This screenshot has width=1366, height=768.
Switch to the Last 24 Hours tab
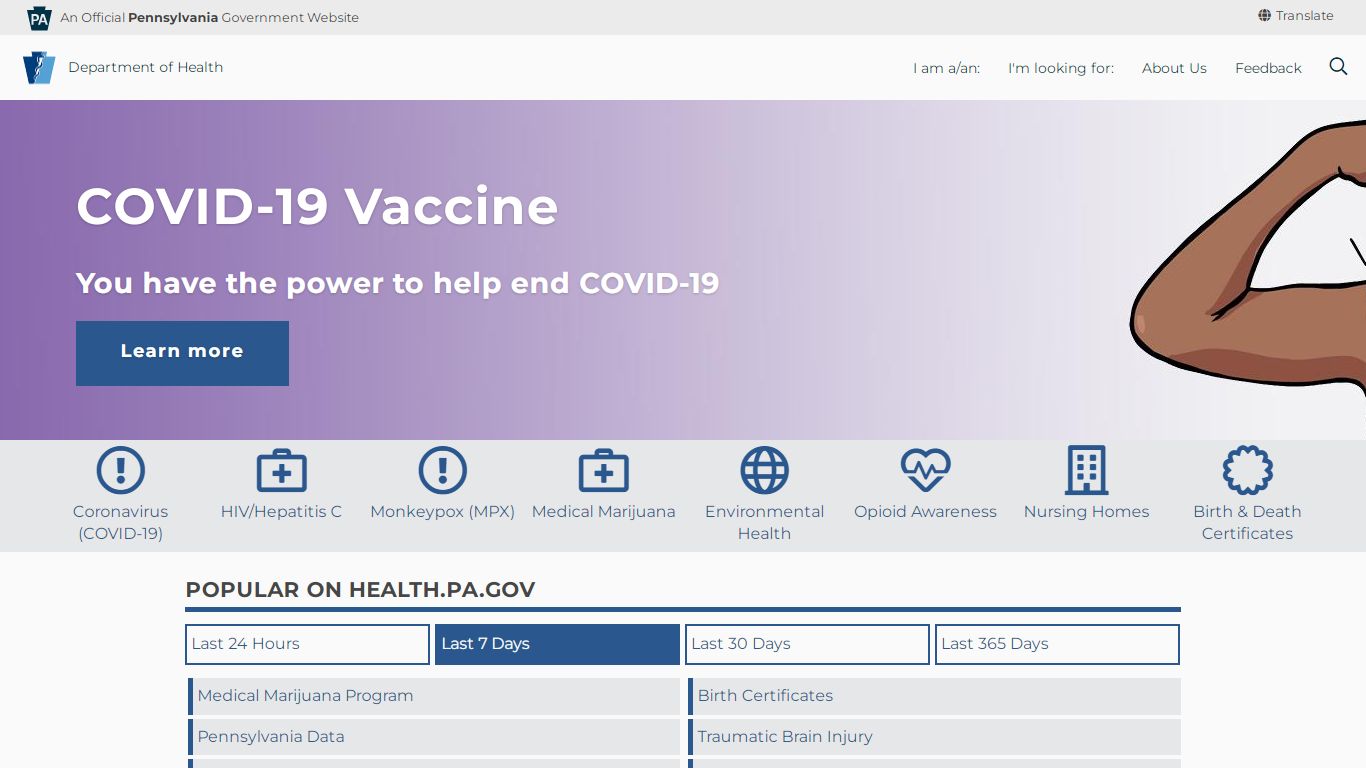[x=307, y=644]
